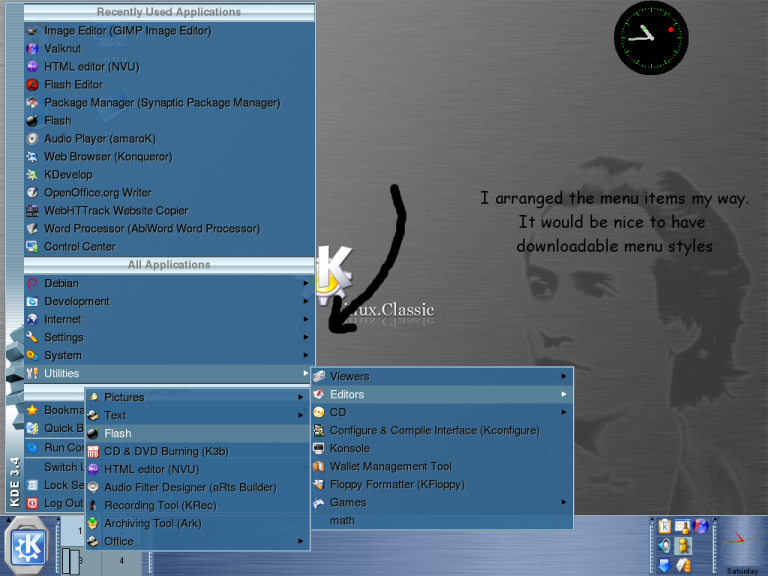Click Run Command entry
The height and width of the screenshot is (576, 768).
coord(55,447)
